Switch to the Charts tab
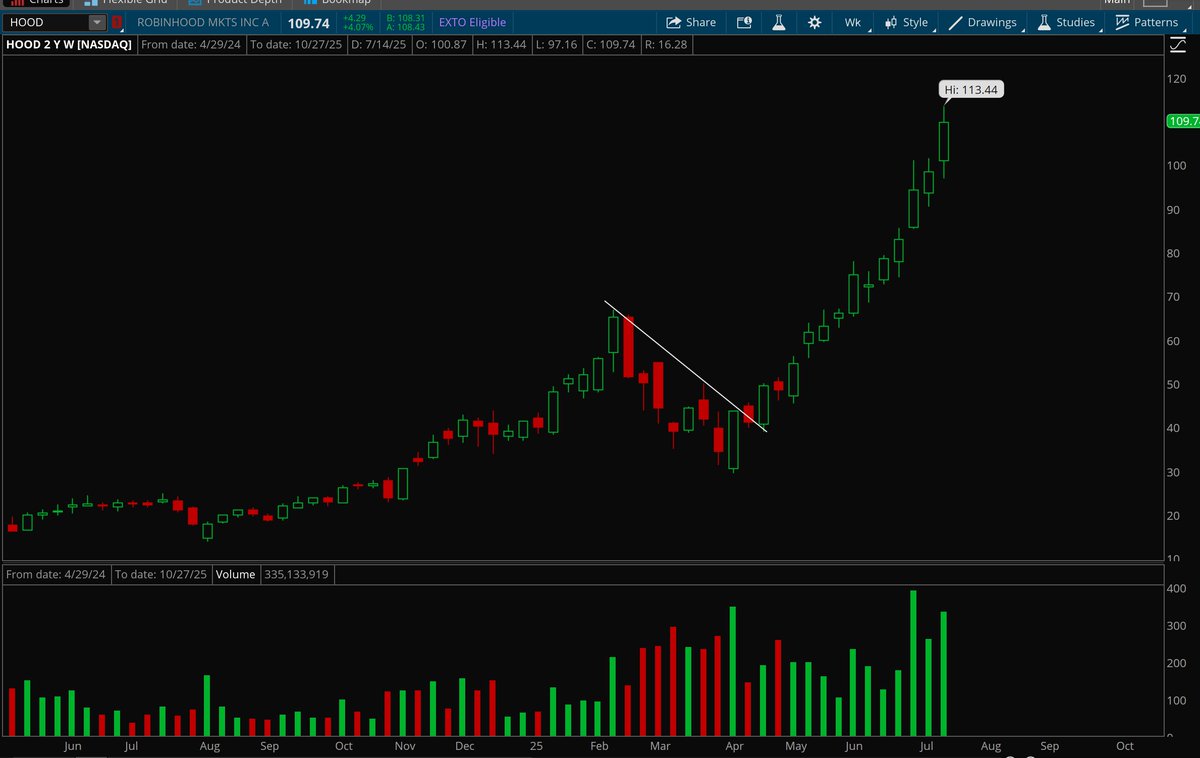The image size is (1200, 758). point(36,3)
